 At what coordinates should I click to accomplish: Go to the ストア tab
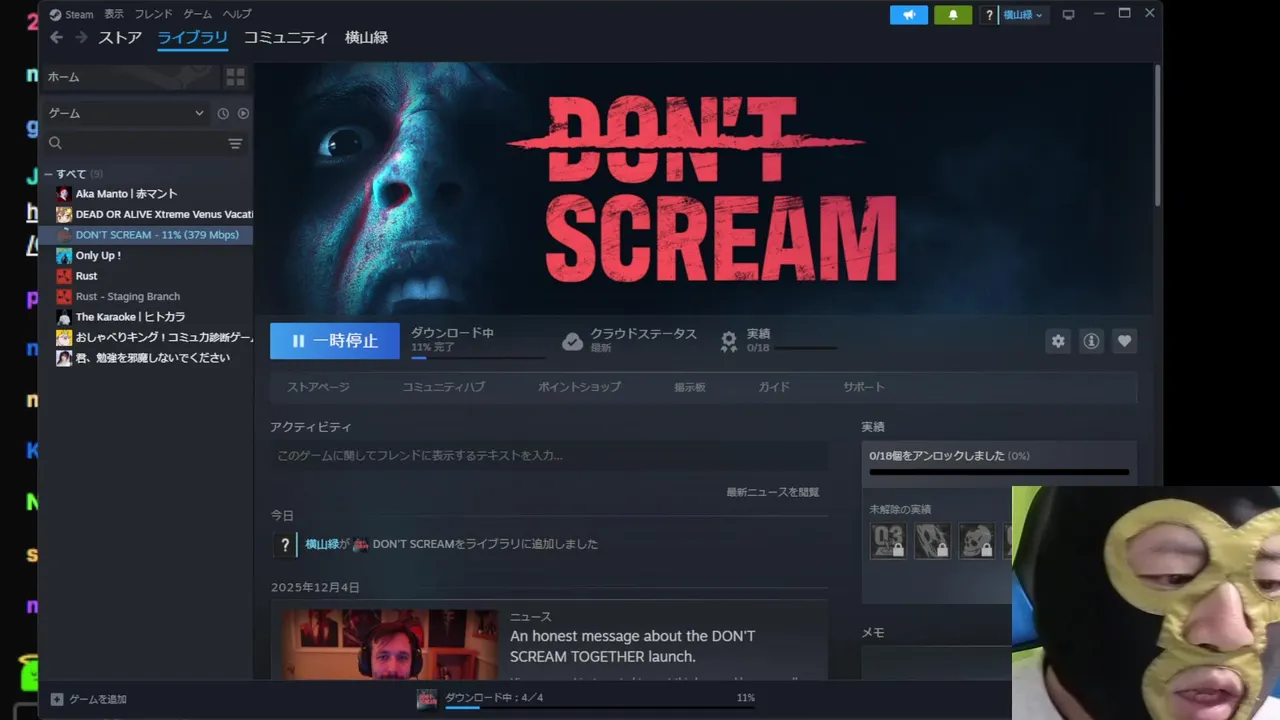[x=120, y=38]
